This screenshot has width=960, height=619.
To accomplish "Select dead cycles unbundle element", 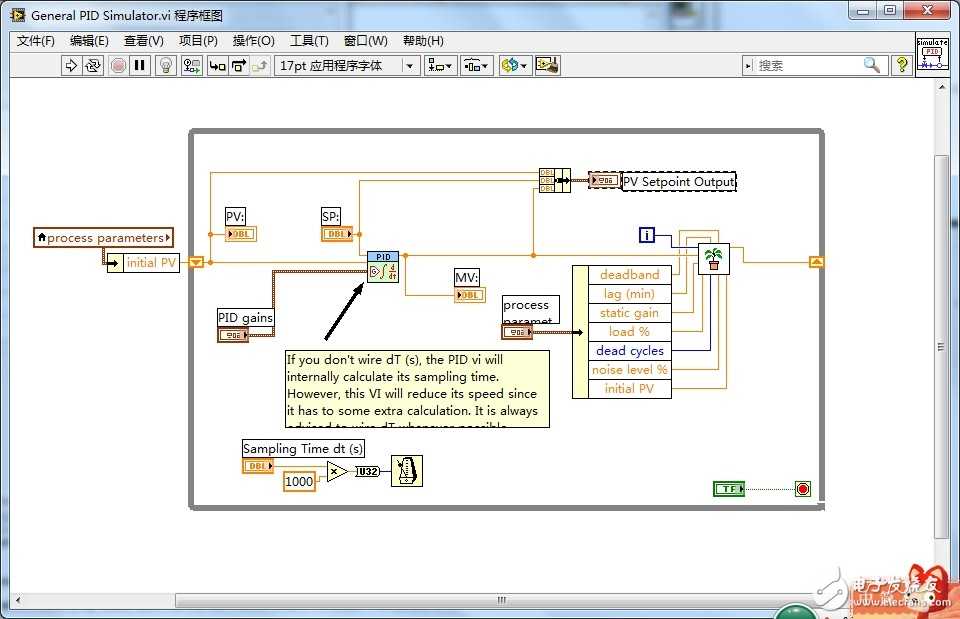I will click(x=629, y=351).
